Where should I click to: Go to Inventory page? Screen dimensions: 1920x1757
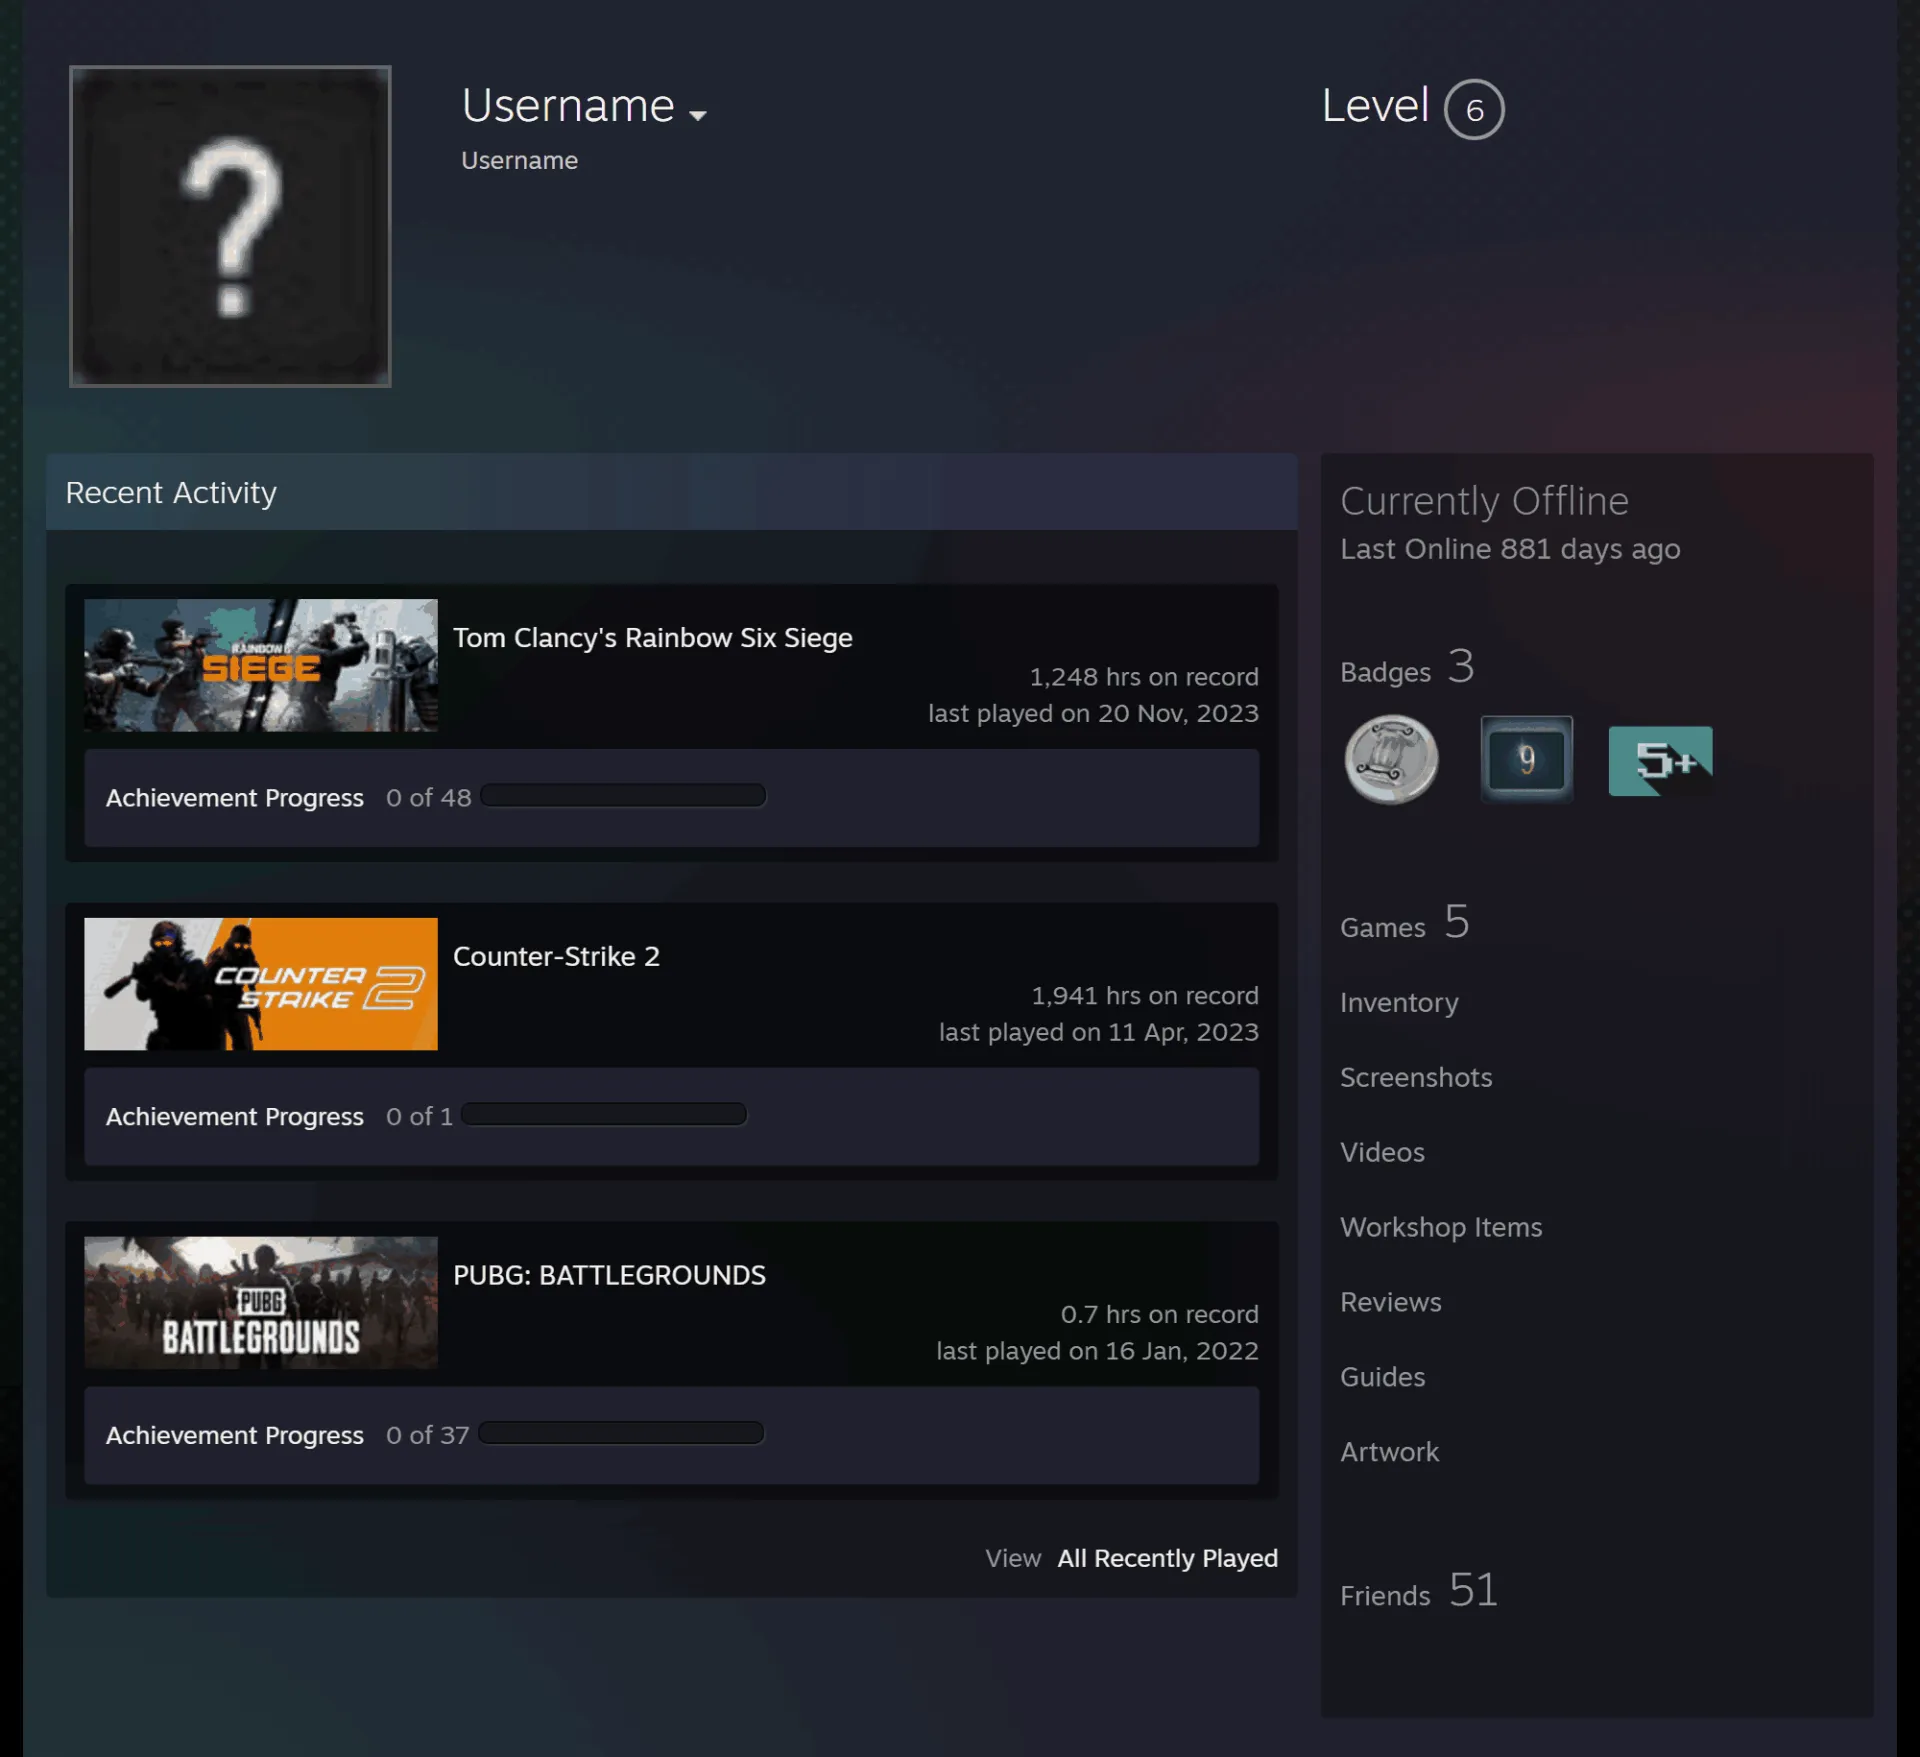[x=1399, y=1002]
